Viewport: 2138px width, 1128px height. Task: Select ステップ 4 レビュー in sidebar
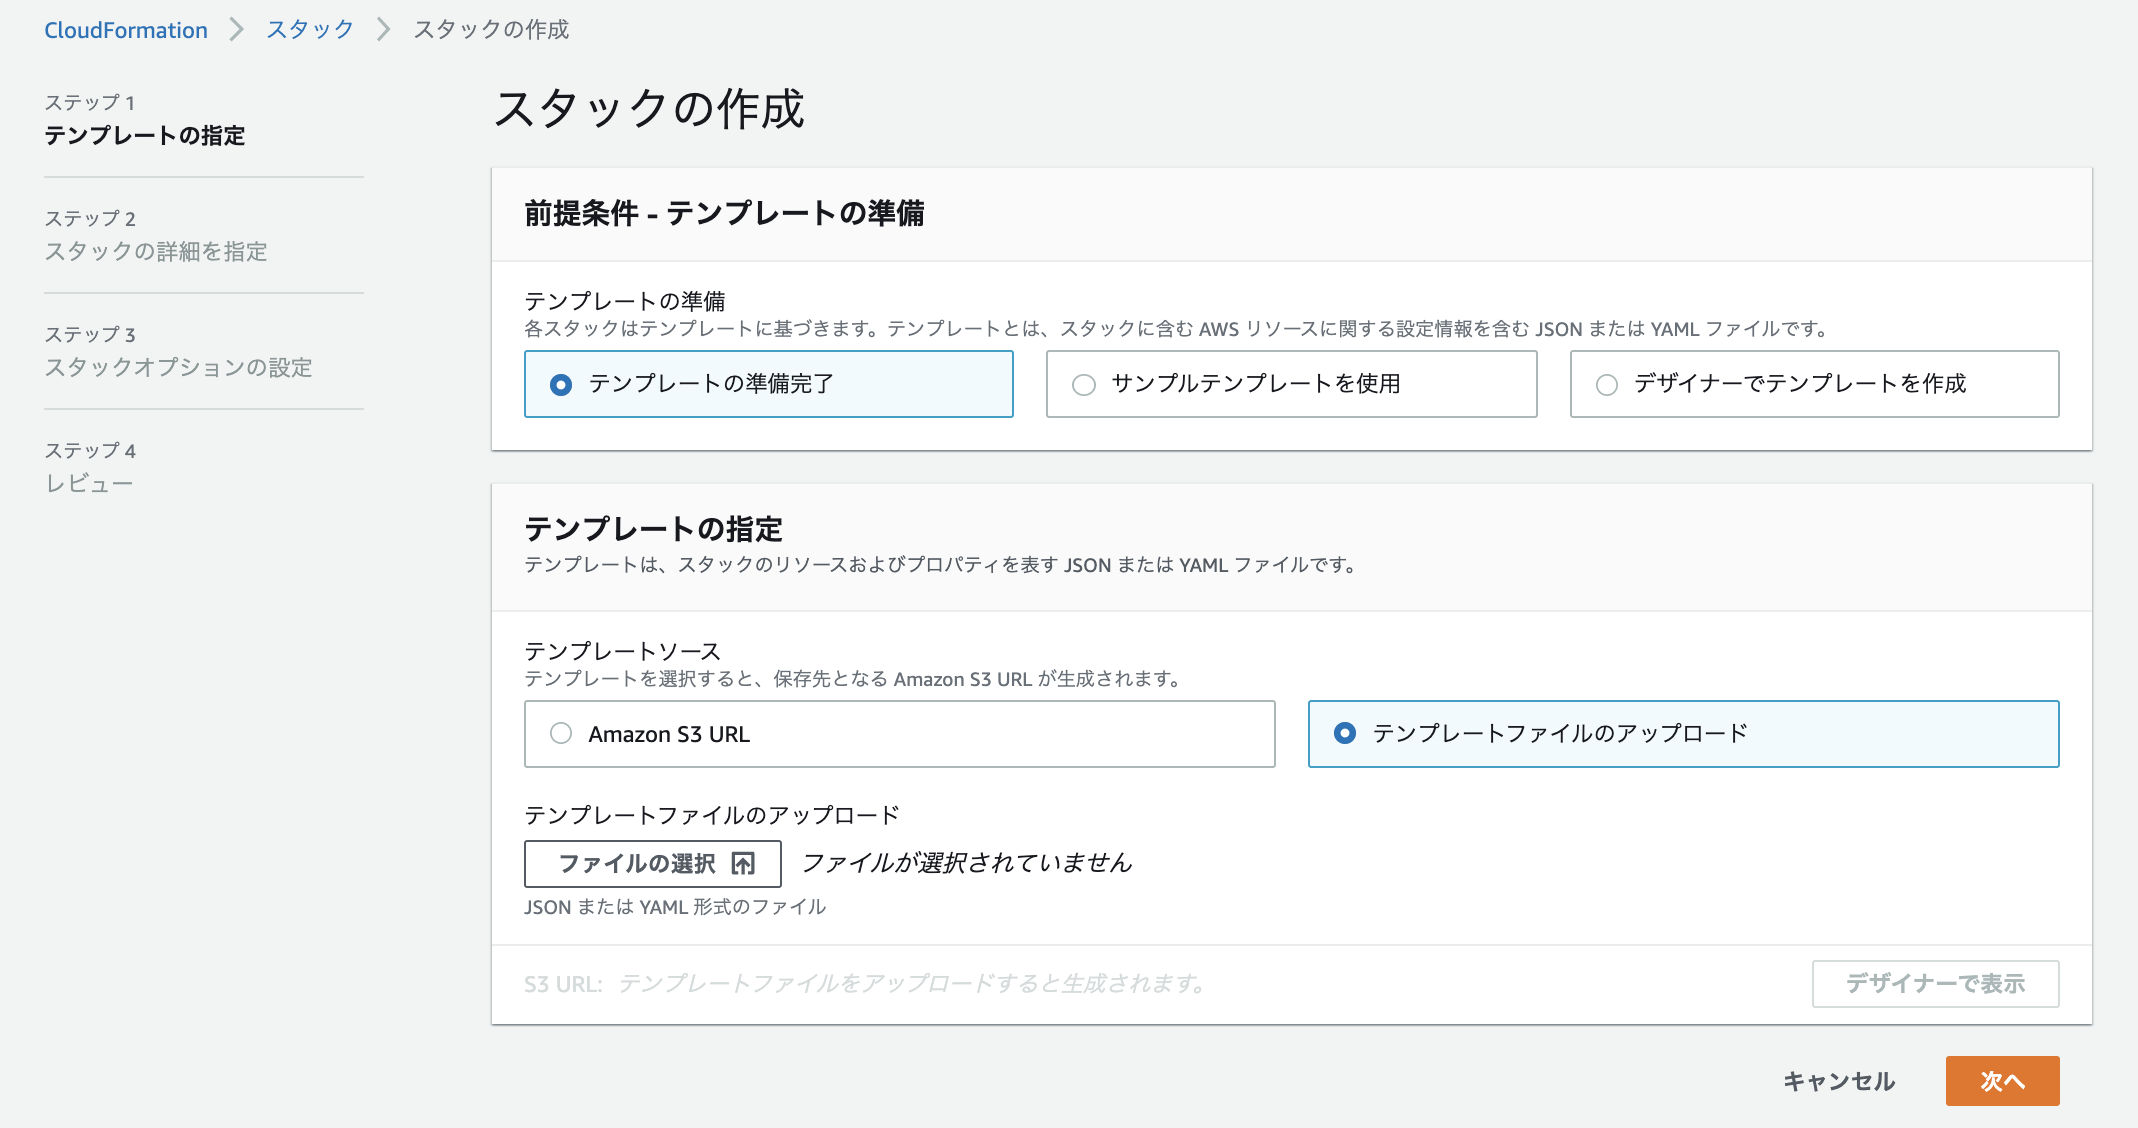90,468
